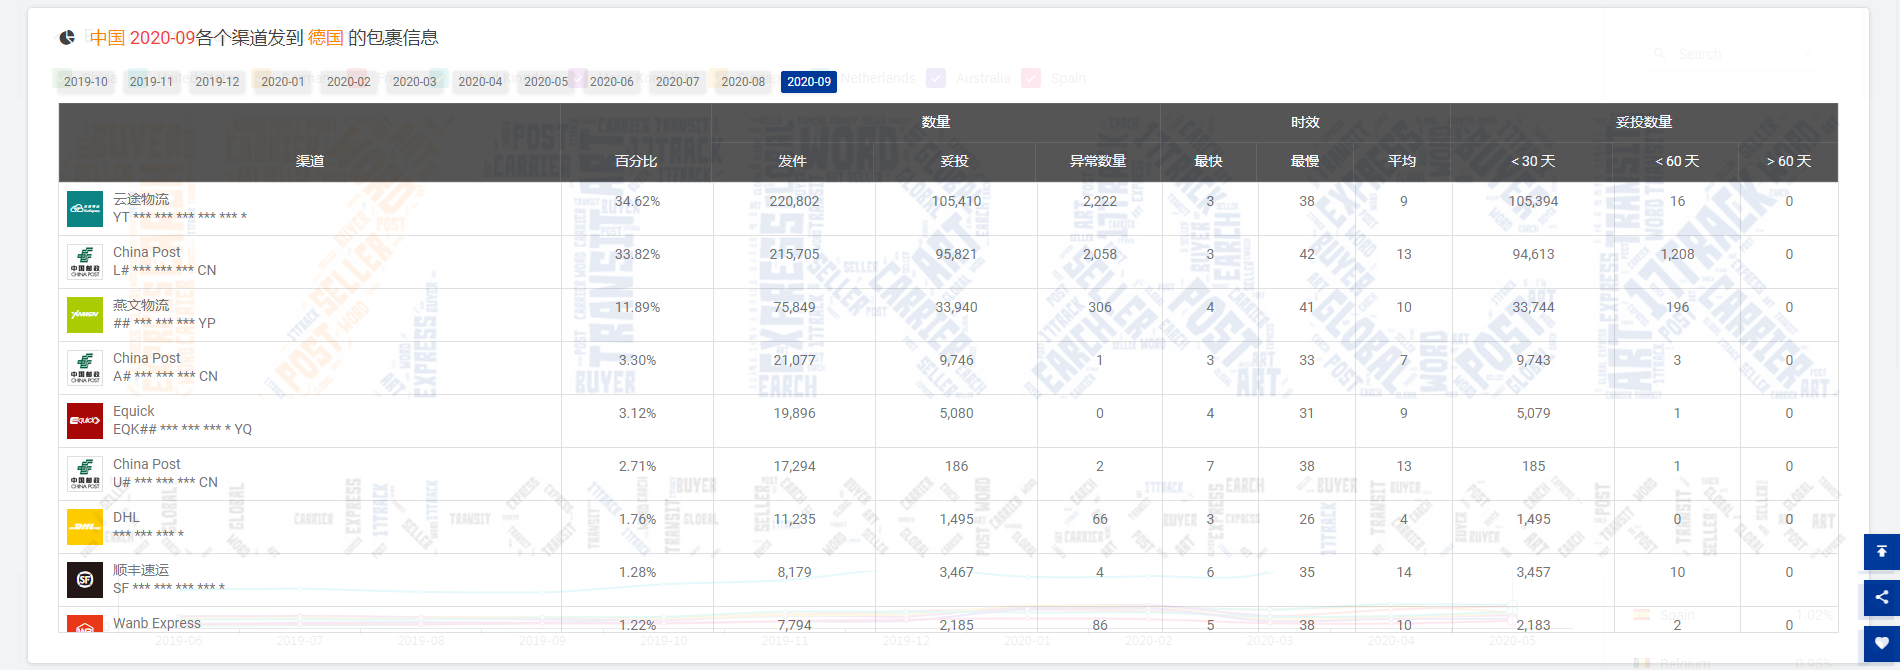Click the Equick red logo
Image resolution: width=1900 pixels, height=670 pixels.
(x=85, y=421)
